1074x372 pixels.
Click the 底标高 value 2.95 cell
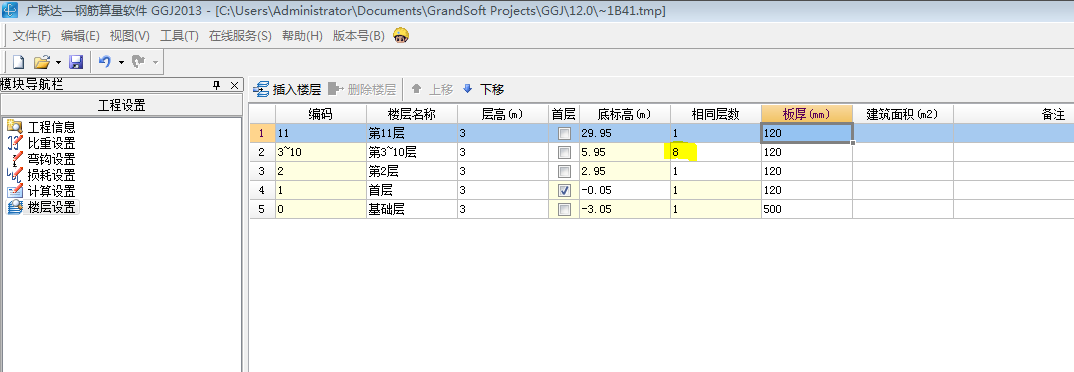[x=624, y=172]
